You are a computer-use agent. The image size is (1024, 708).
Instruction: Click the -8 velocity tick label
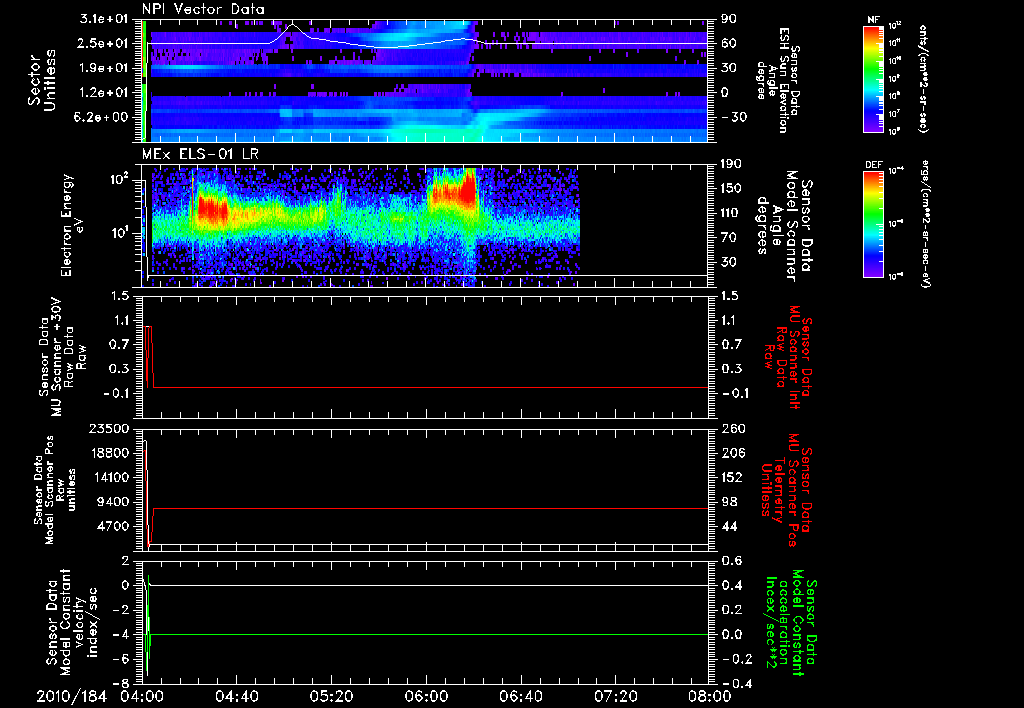point(123,684)
